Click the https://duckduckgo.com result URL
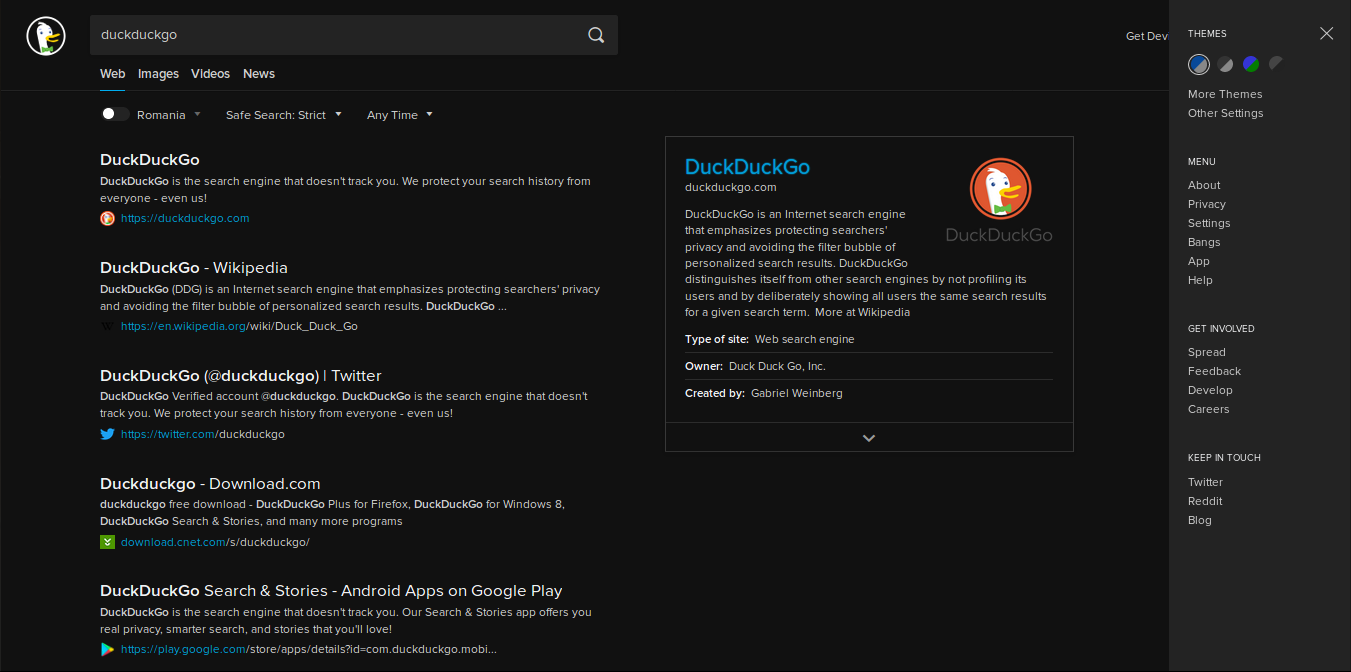 (185, 218)
